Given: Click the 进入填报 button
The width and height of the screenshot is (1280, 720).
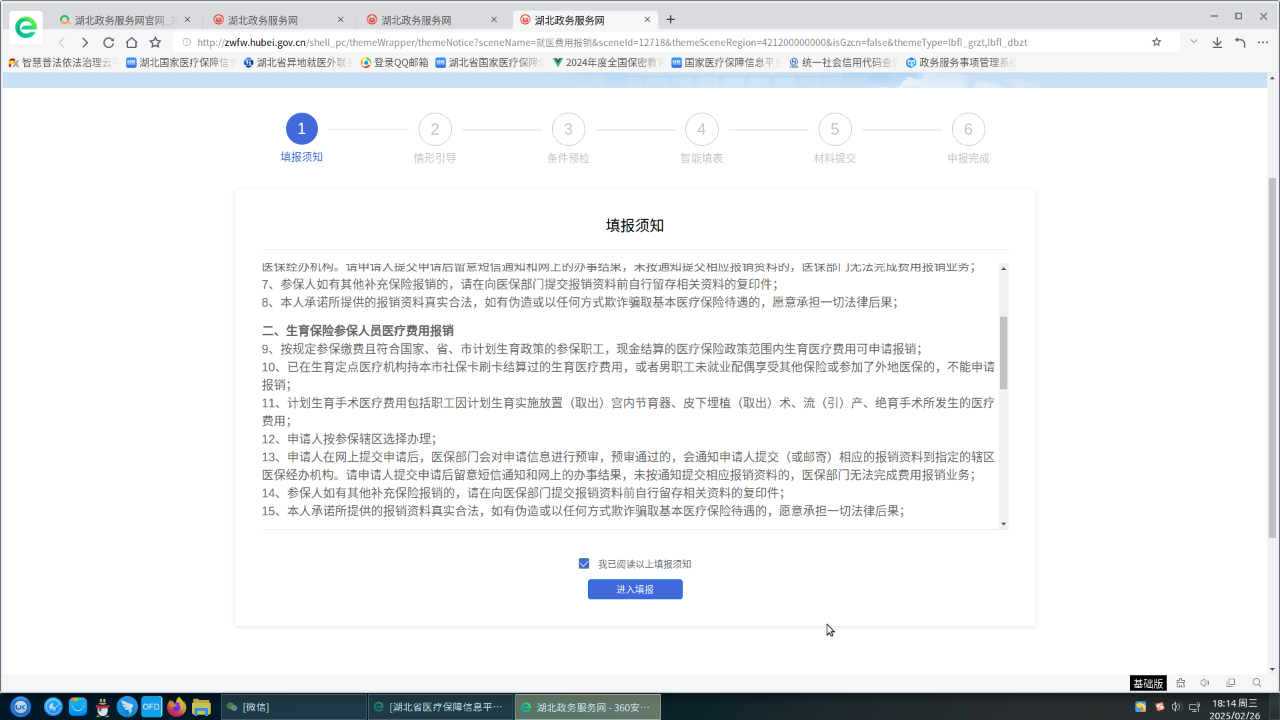Looking at the screenshot, I should point(635,590).
